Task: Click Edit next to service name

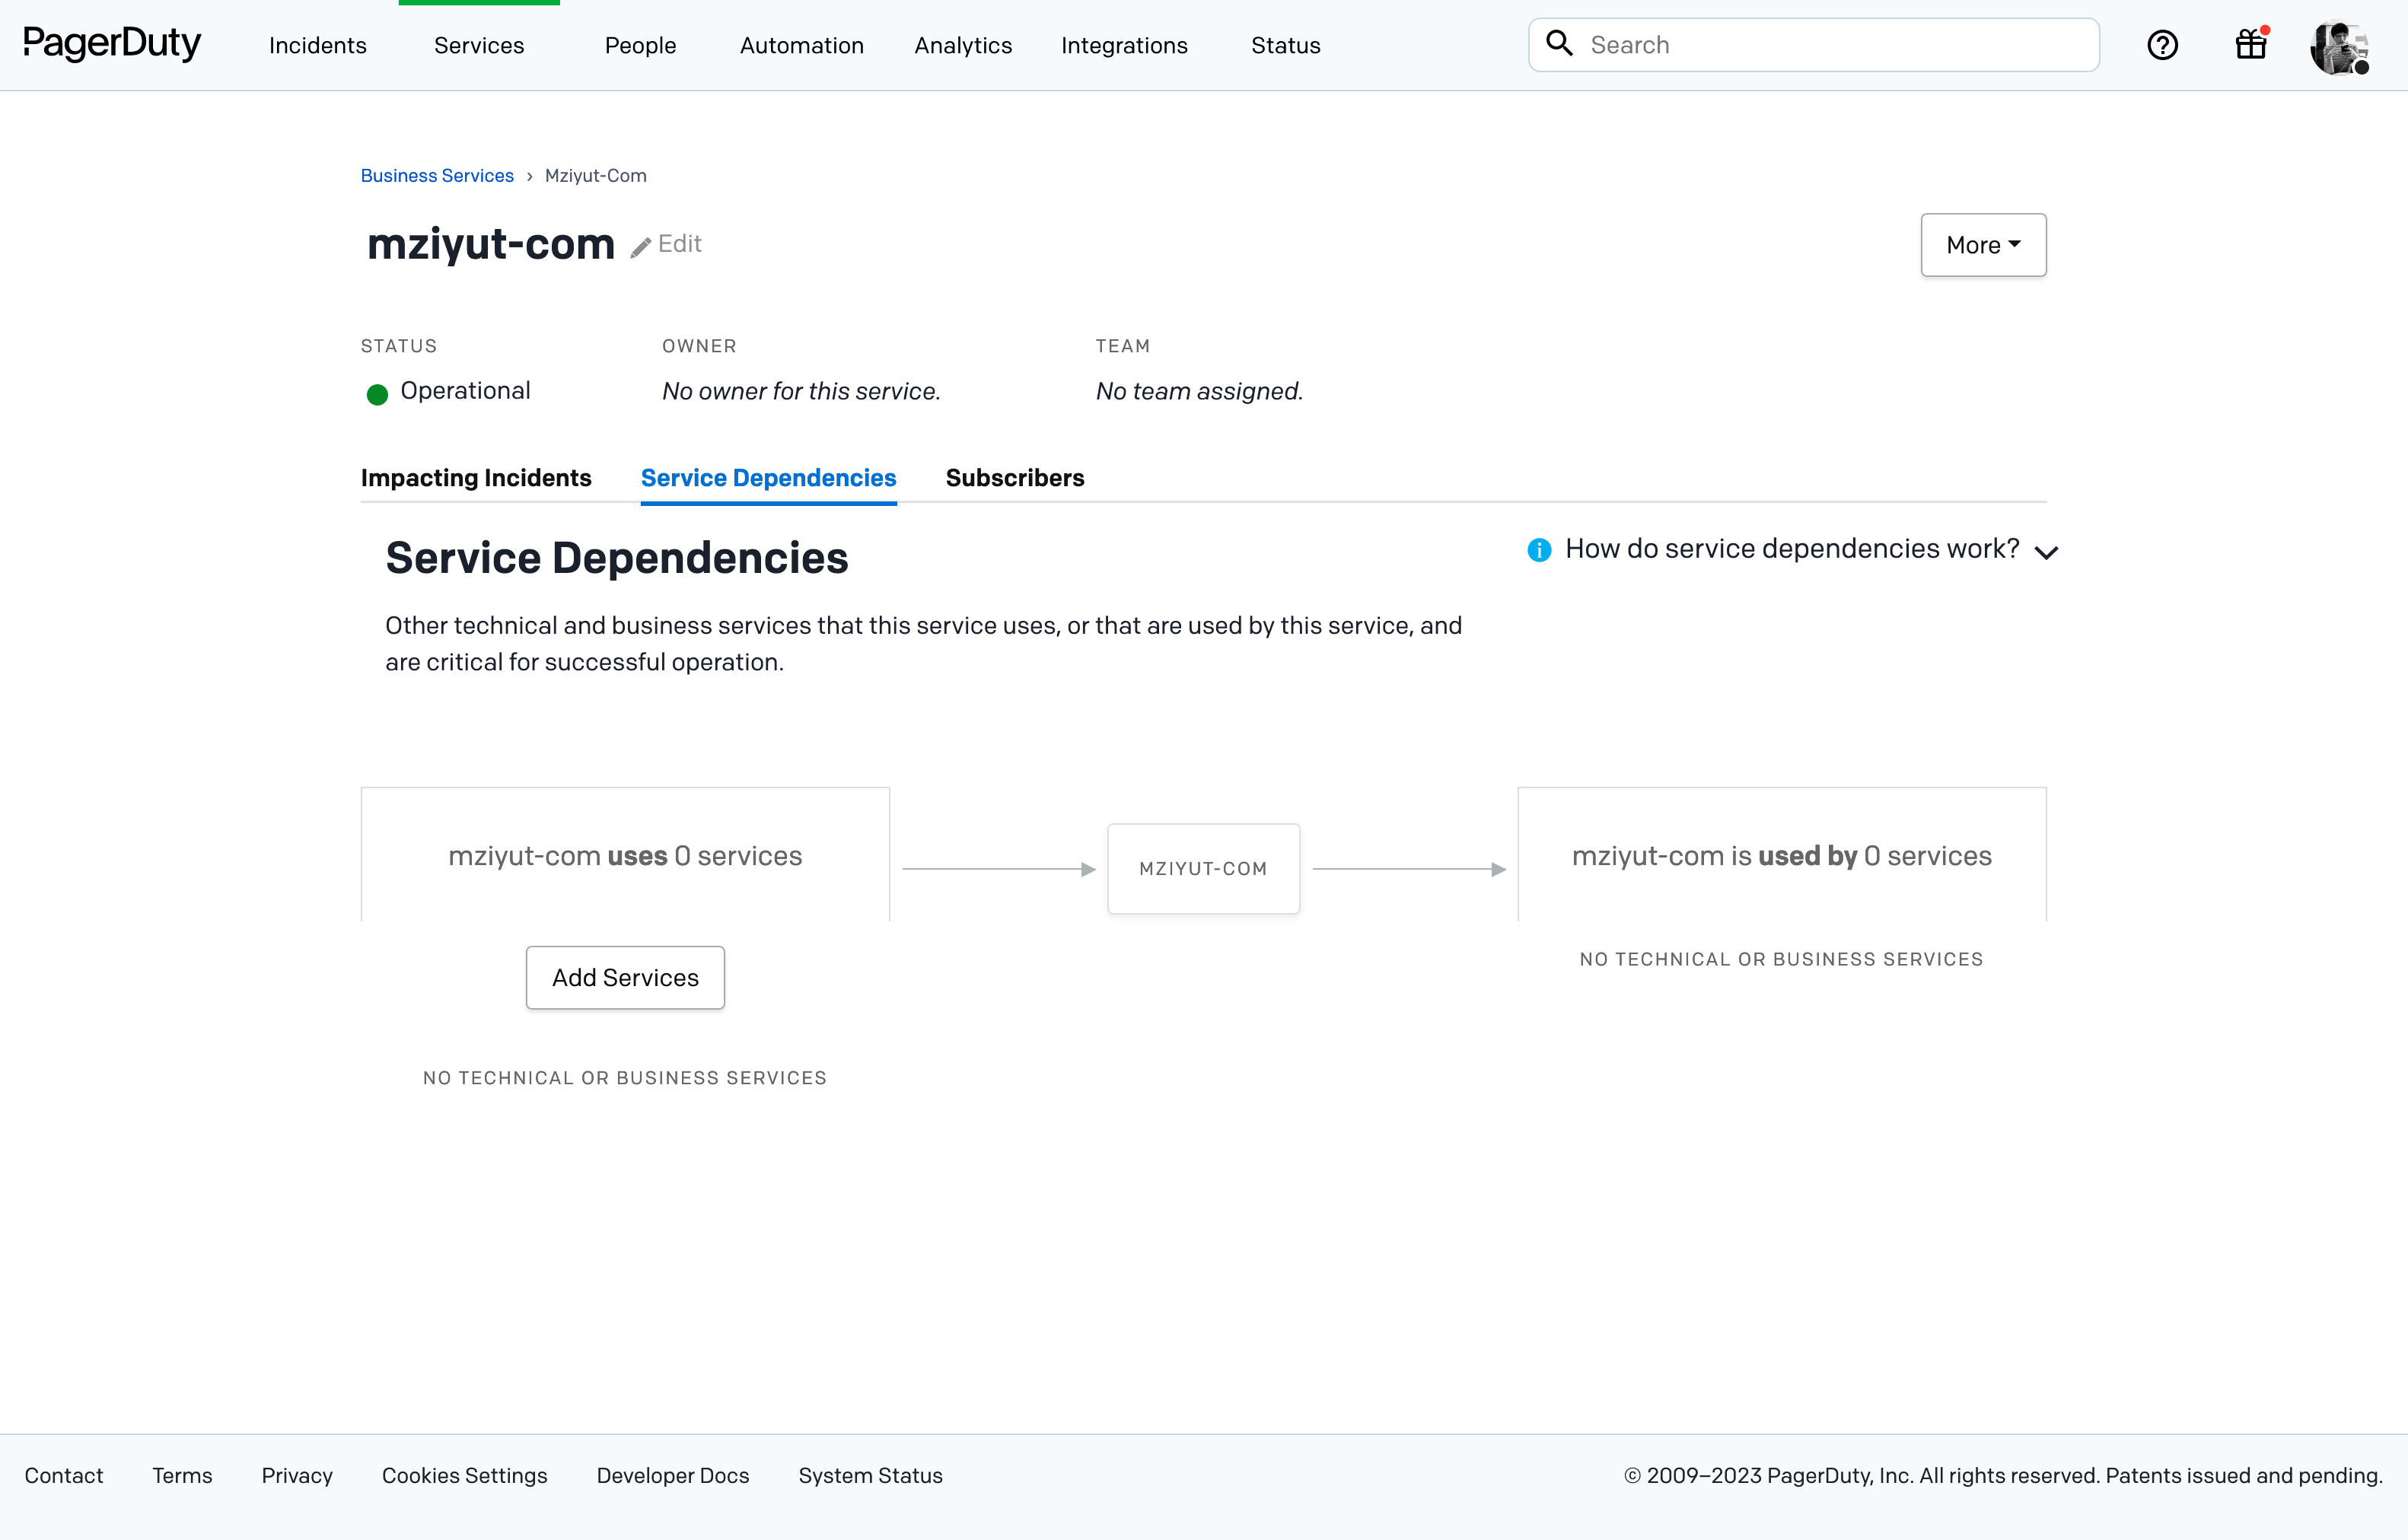Action: coord(679,244)
